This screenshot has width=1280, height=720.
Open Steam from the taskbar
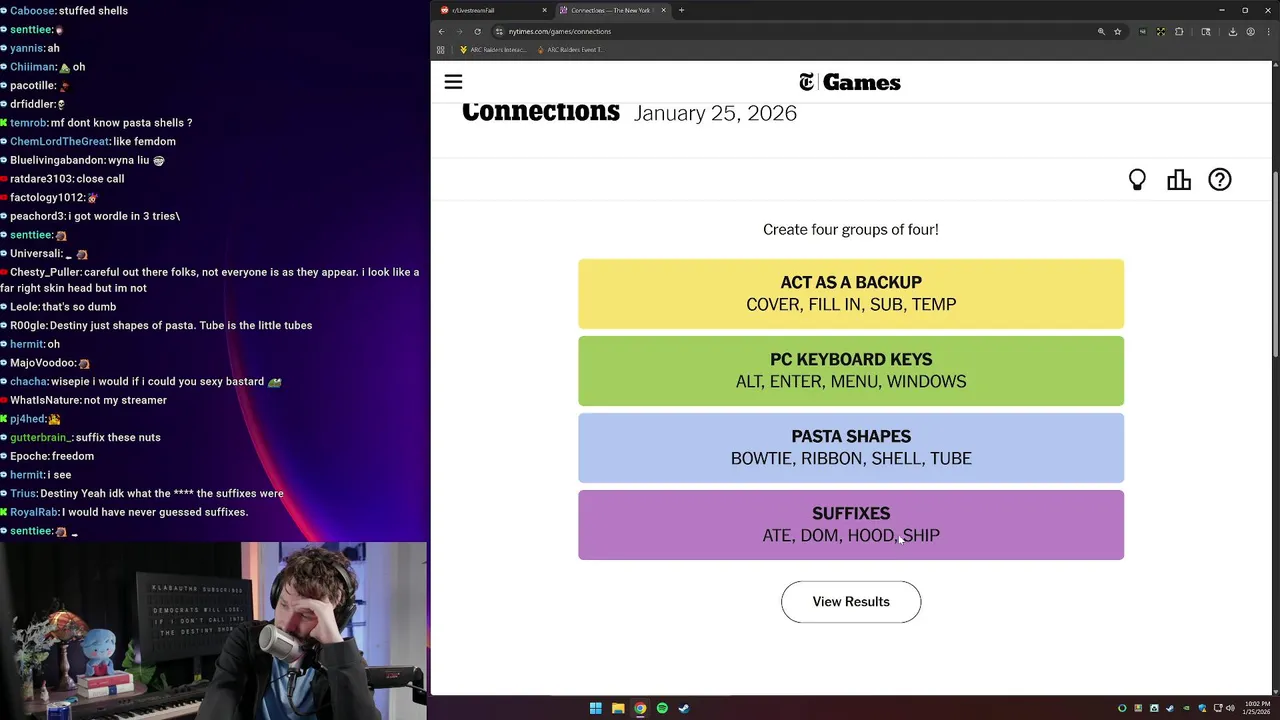click(684, 708)
